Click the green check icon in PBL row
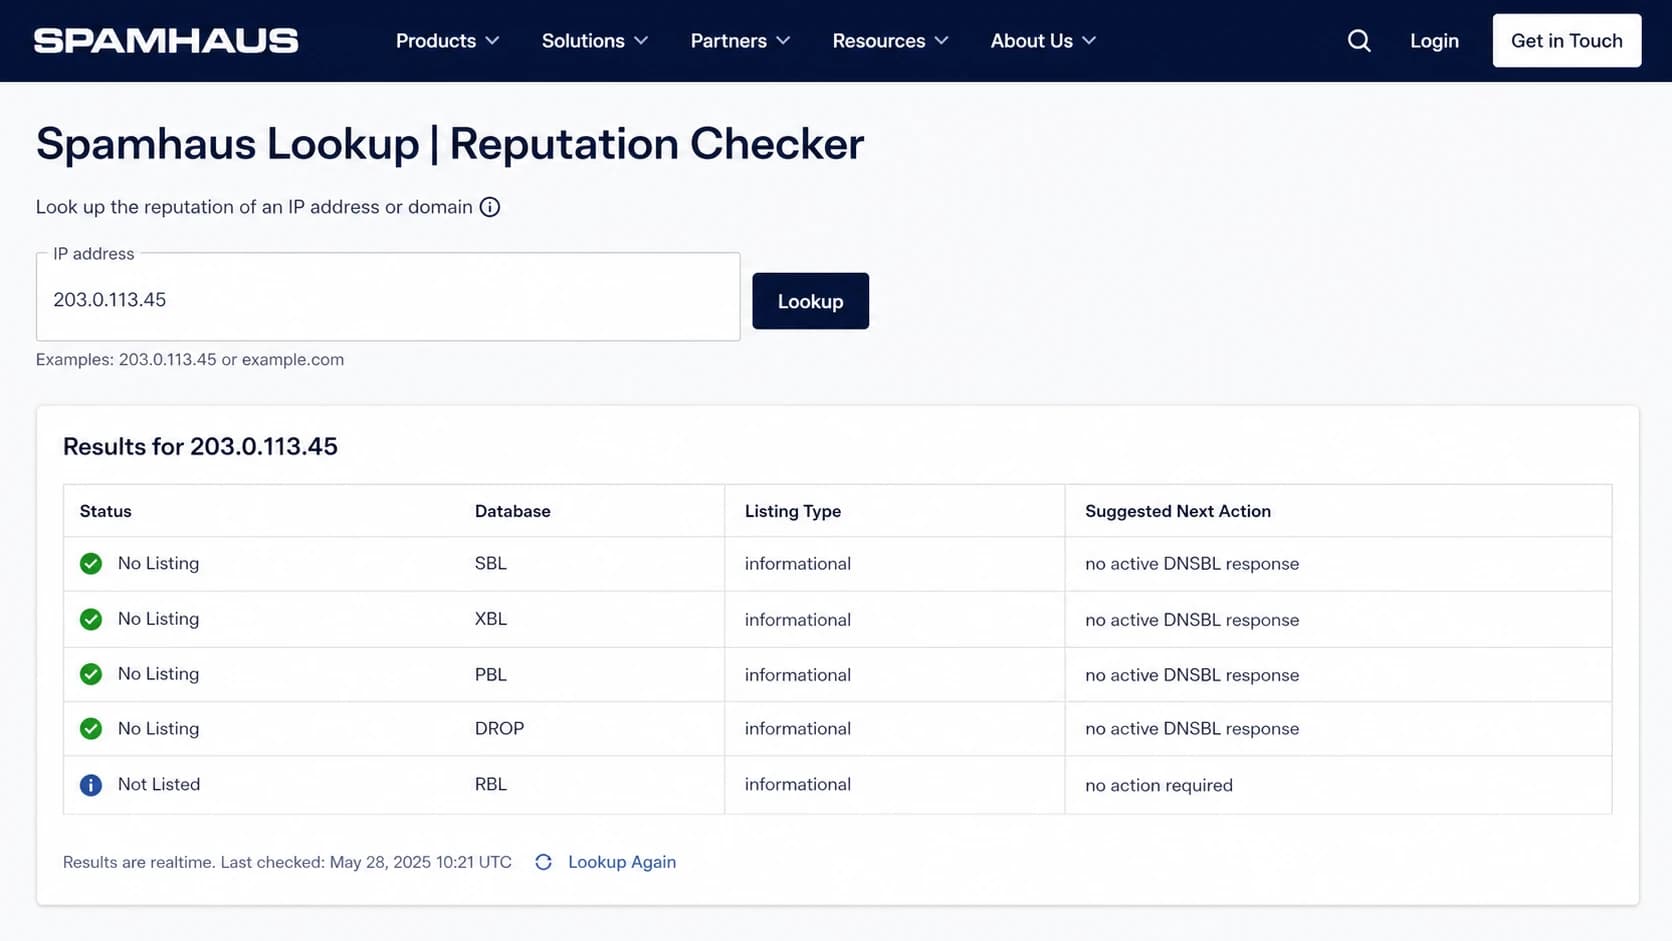The height and width of the screenshot is (941, 1672). click(91, 674)
